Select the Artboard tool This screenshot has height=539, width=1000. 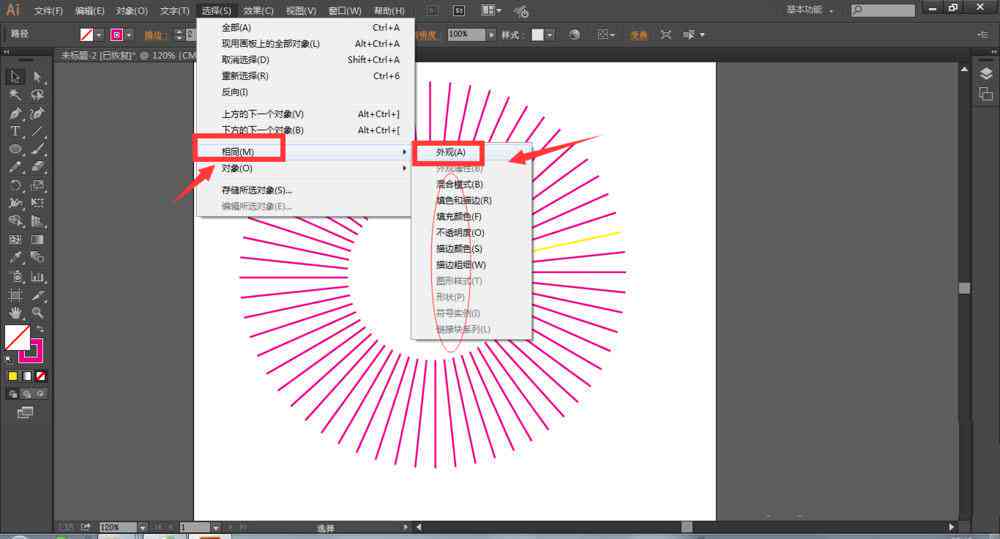point(15,295)
